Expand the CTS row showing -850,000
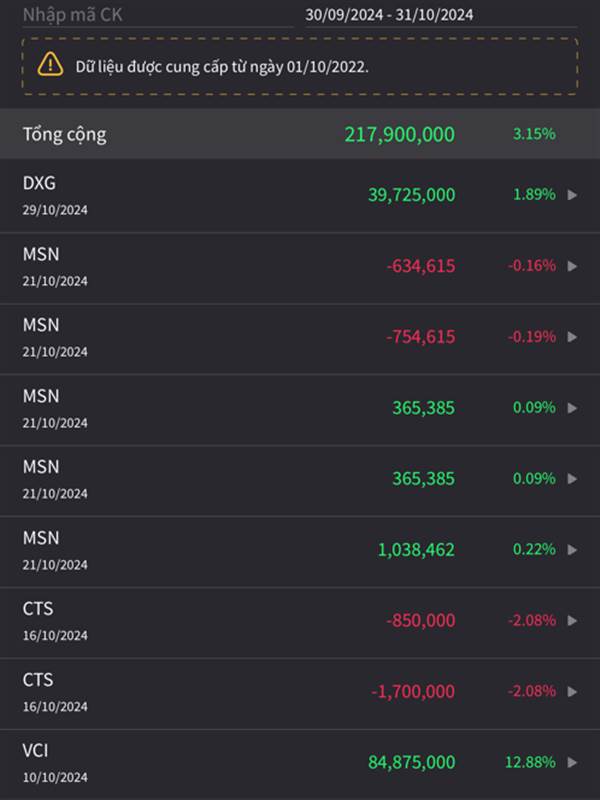The height and width of the screenshot is (800, 600). tap(572, 621)
